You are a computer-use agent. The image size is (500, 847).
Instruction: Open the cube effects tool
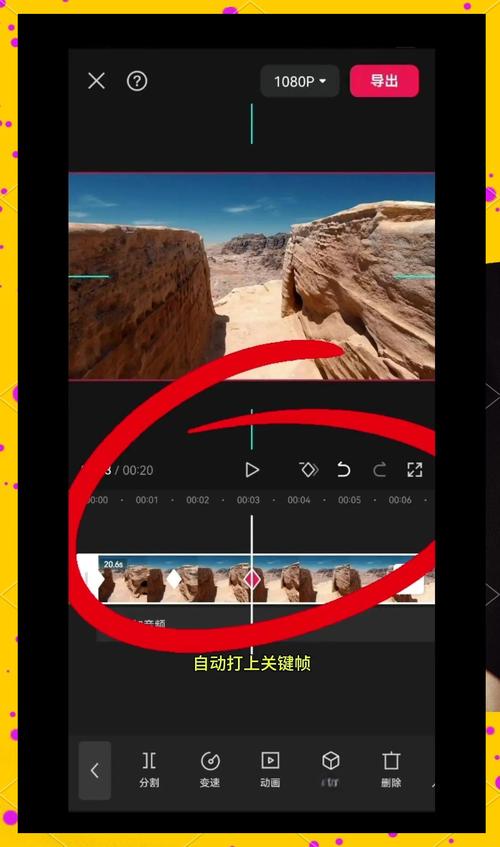330,769
